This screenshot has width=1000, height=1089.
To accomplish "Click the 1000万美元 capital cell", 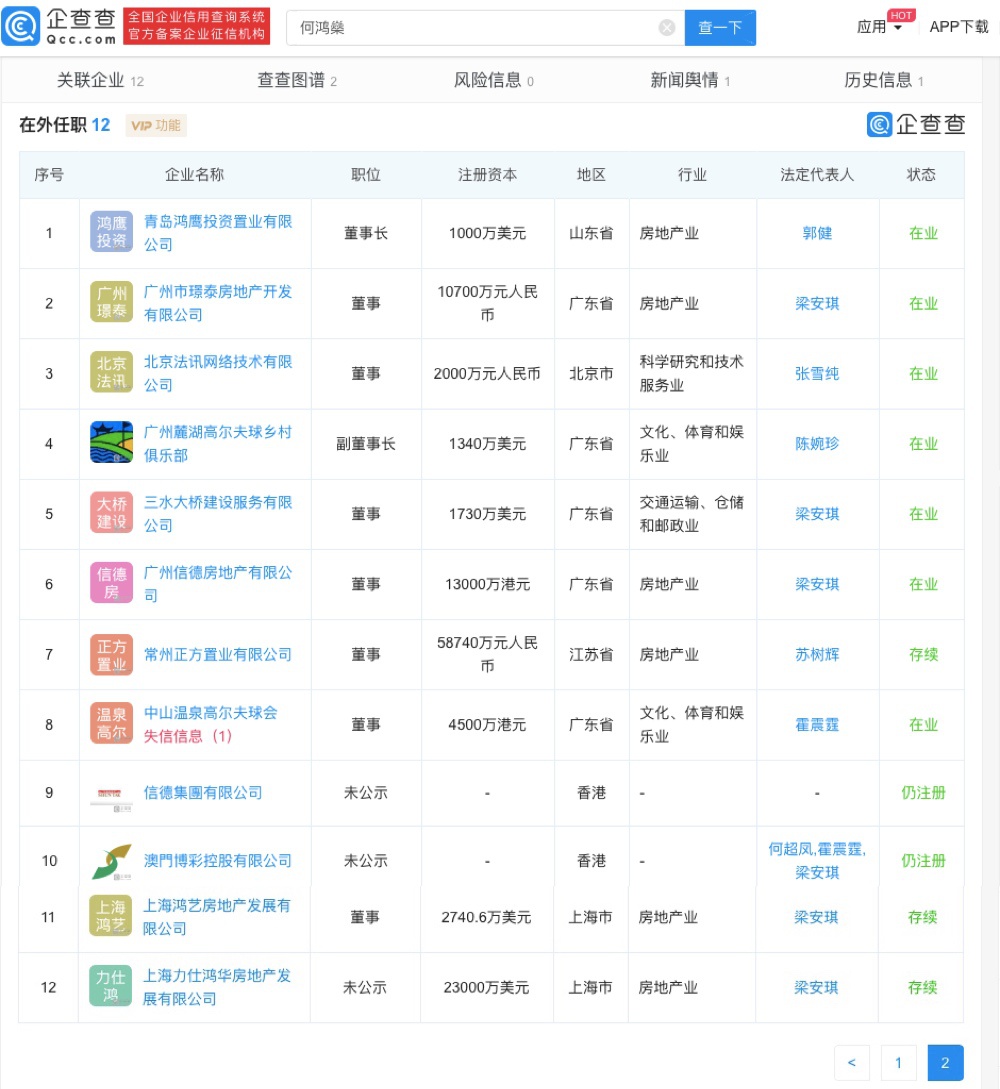I will (488, 233).
